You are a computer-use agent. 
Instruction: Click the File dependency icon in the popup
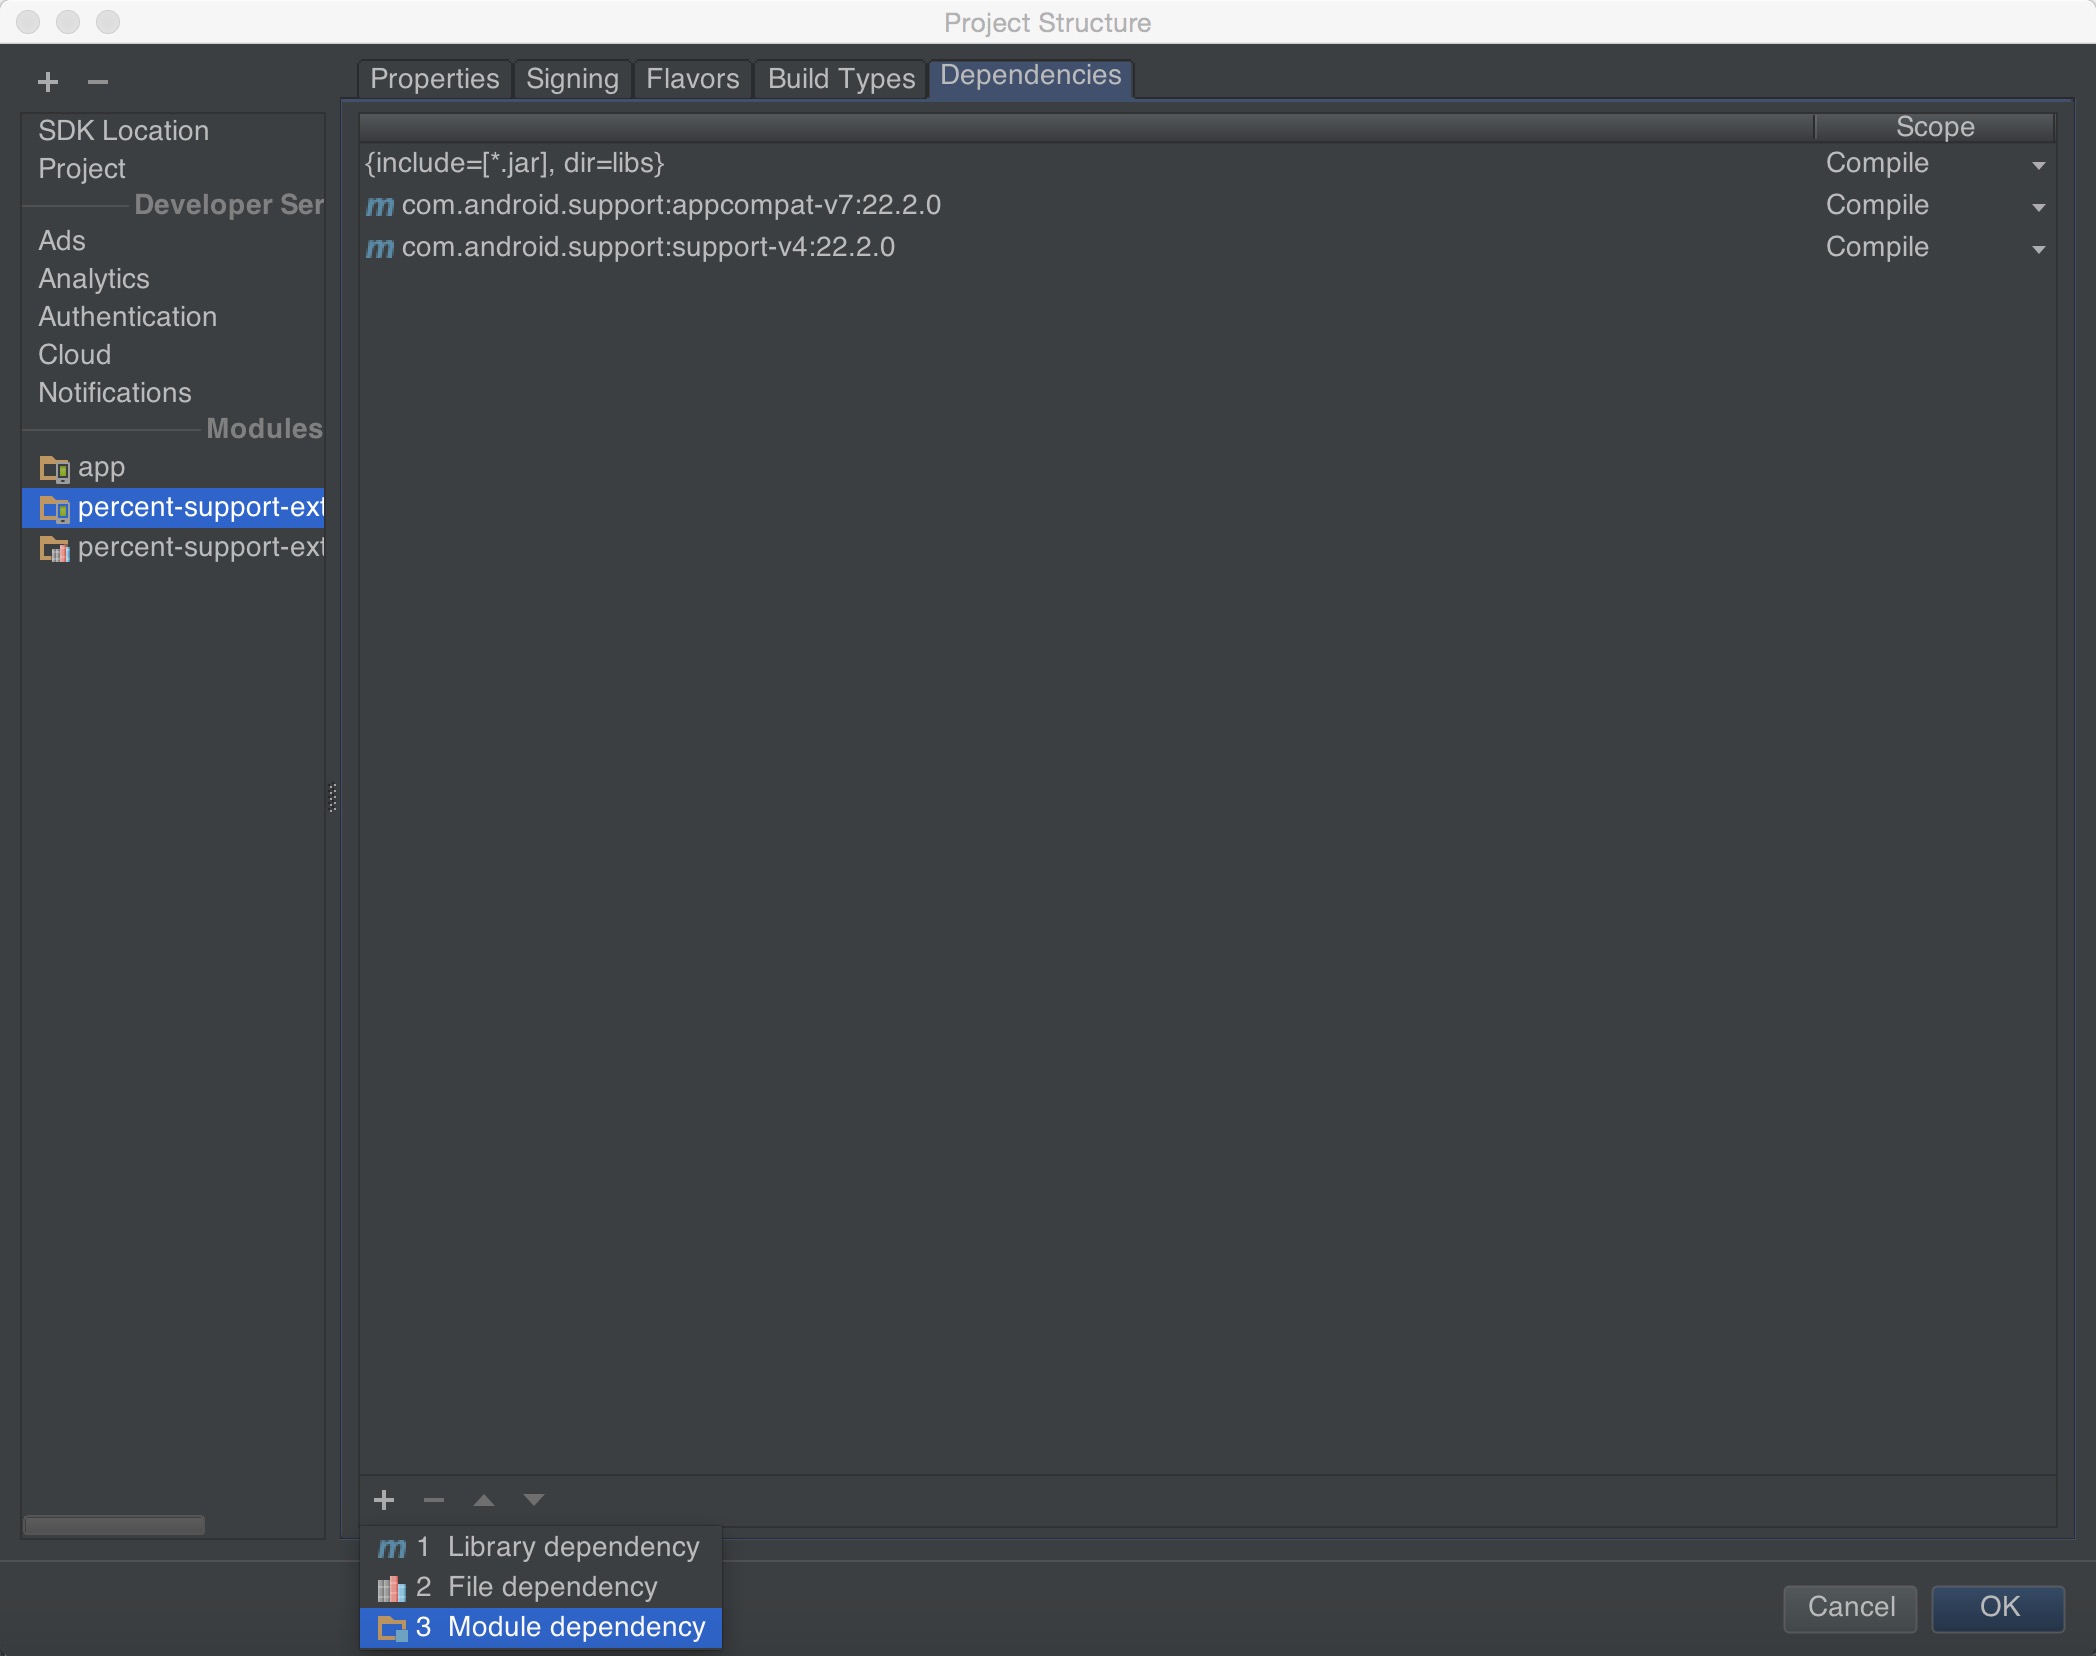tap(392, 1588)
